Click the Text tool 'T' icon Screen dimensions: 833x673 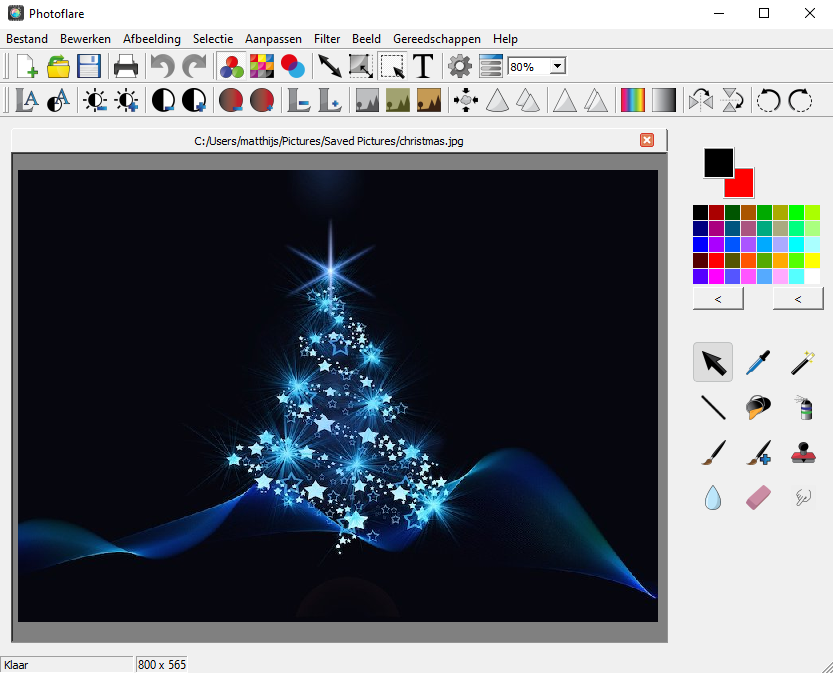click(x=423, y=66)
